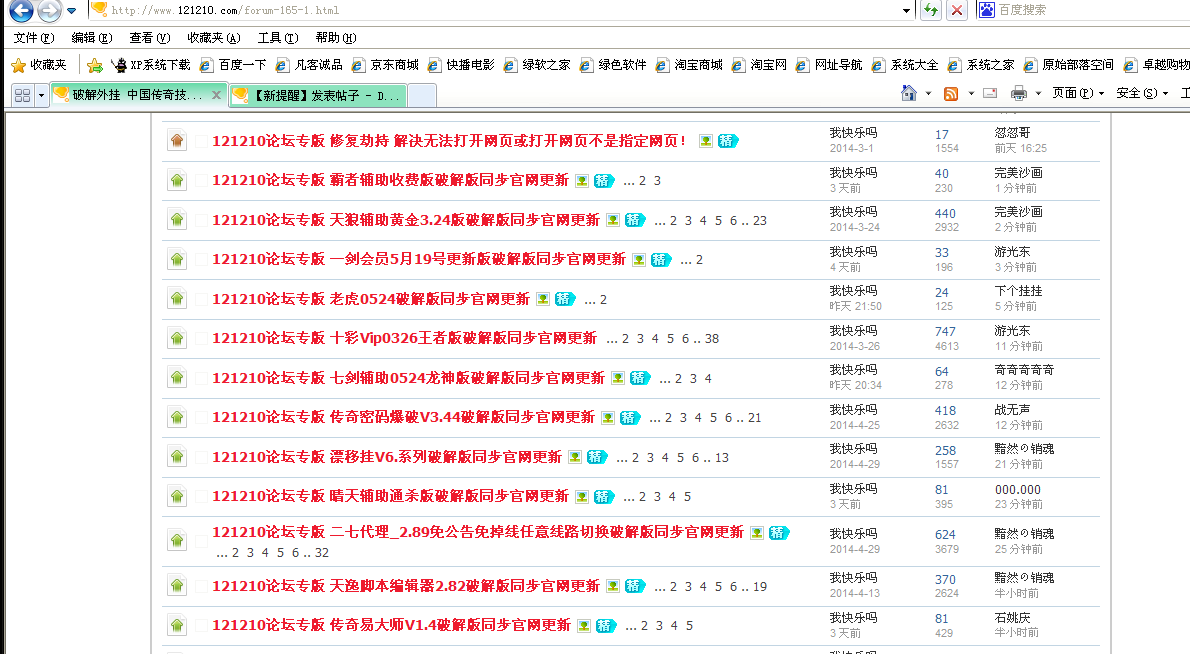
Task: Open the 编辑(E) menu
Action: [92, 38]
